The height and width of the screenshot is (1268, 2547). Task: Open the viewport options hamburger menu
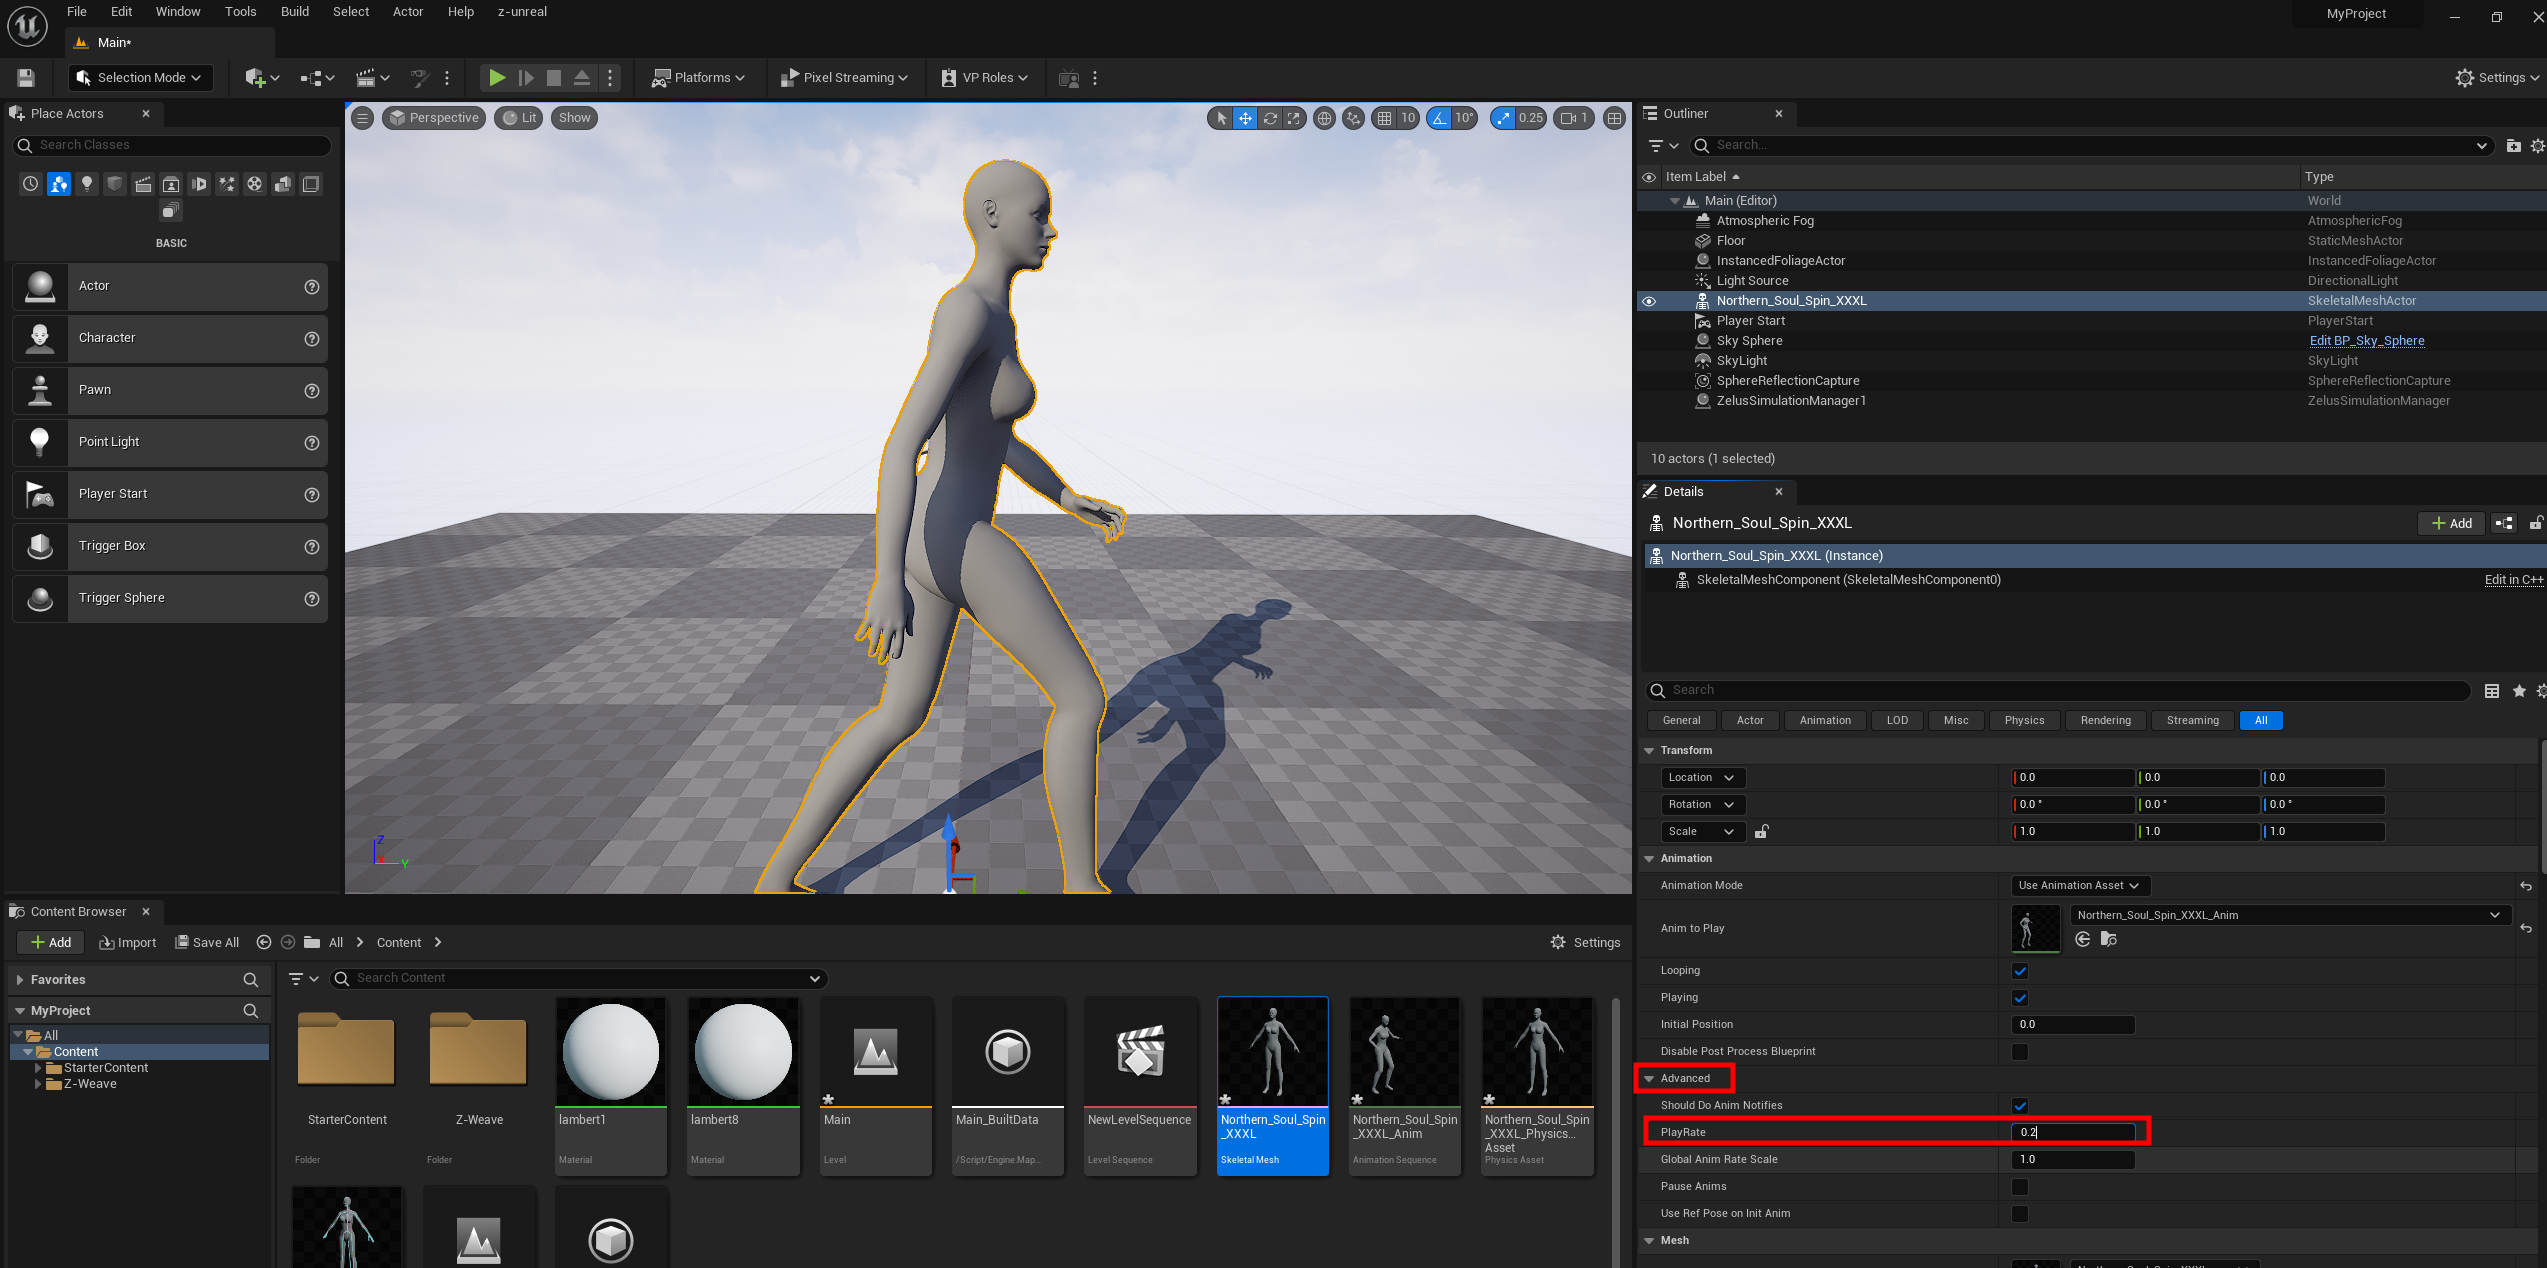click(363, 118)
